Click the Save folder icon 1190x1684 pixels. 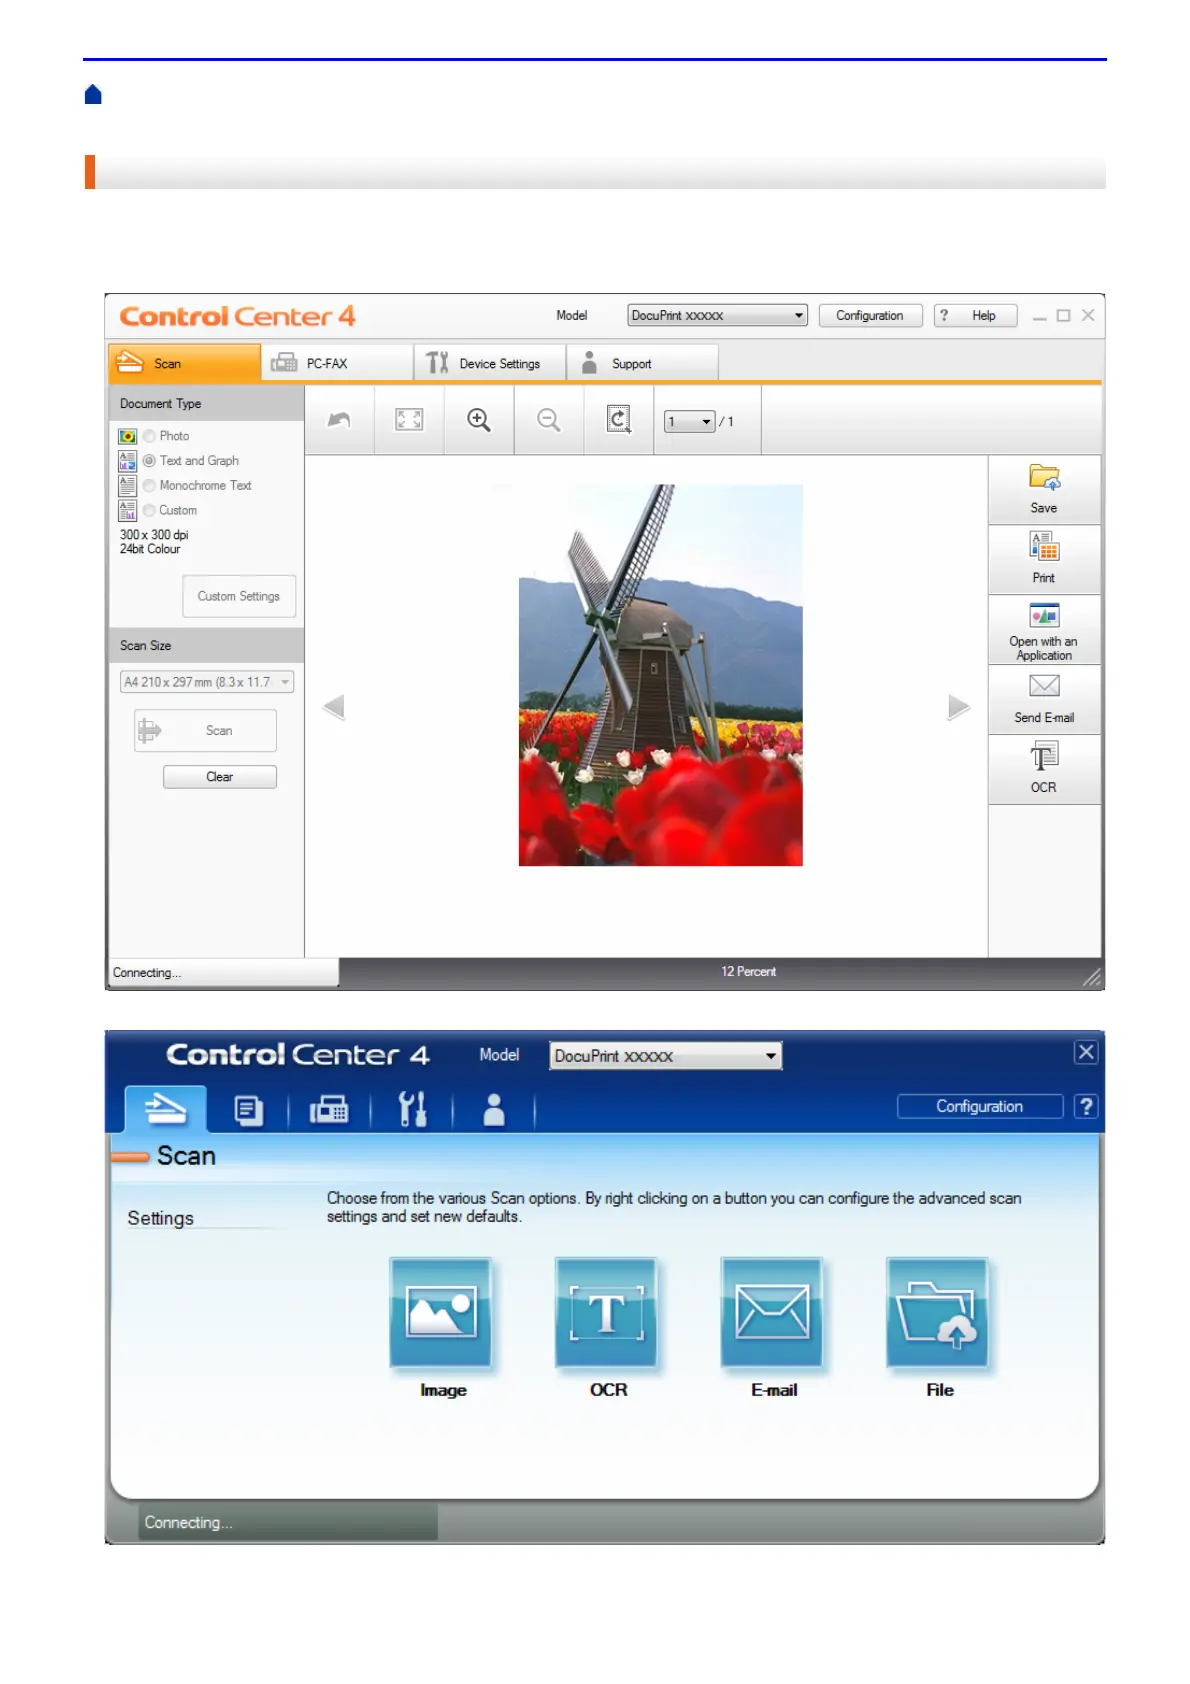[x=1044, y=477]
